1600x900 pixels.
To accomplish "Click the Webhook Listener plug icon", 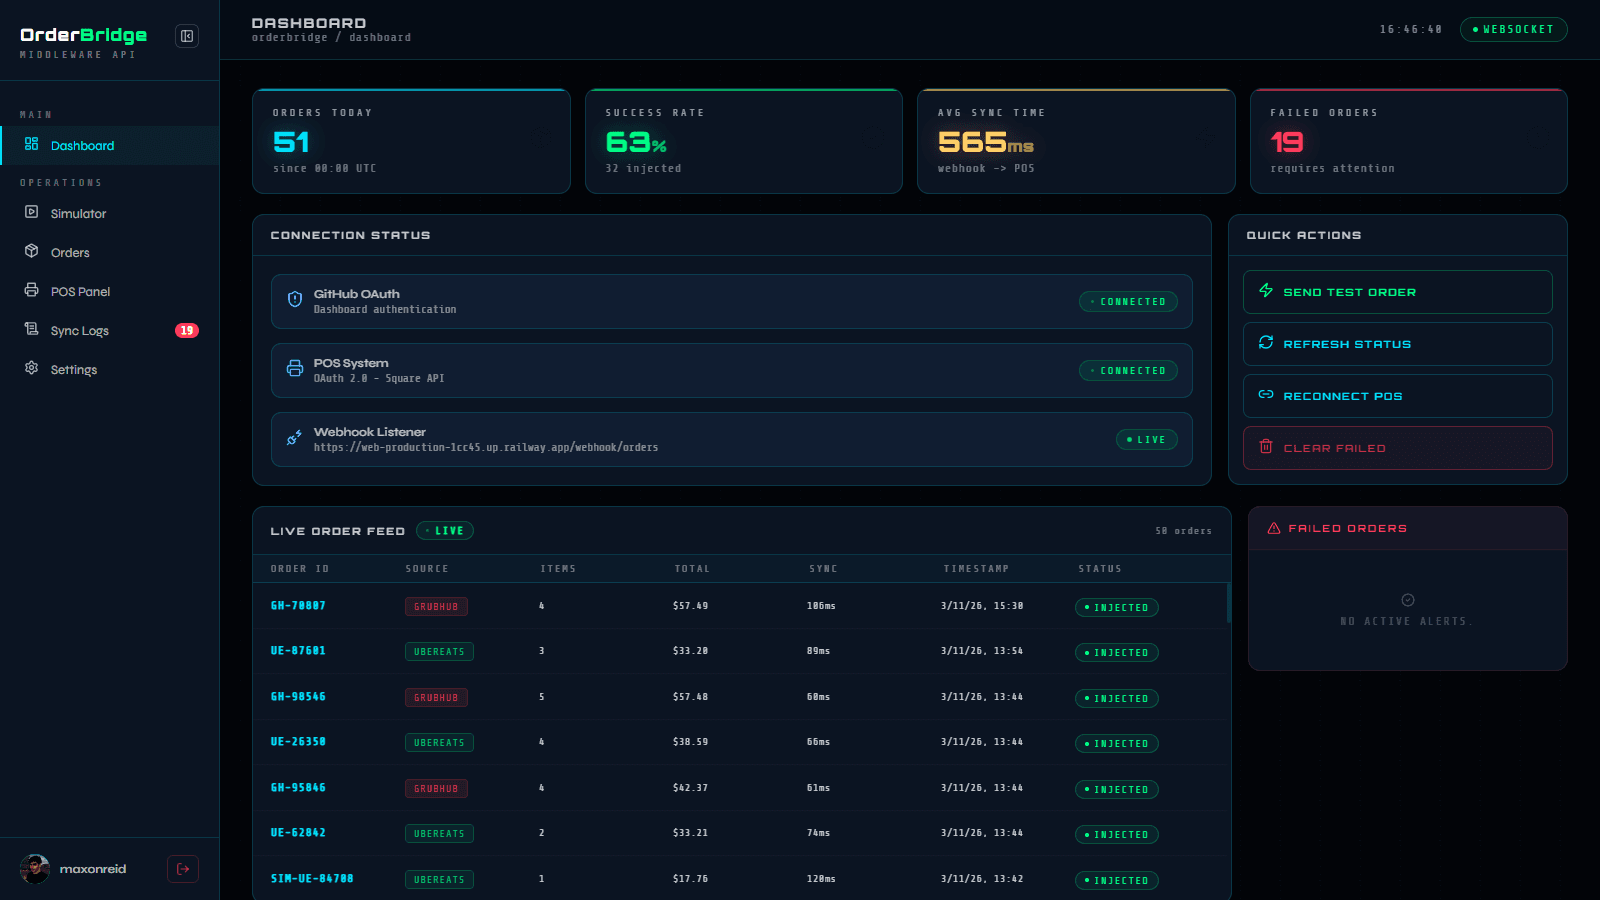I will click(294, 437).
